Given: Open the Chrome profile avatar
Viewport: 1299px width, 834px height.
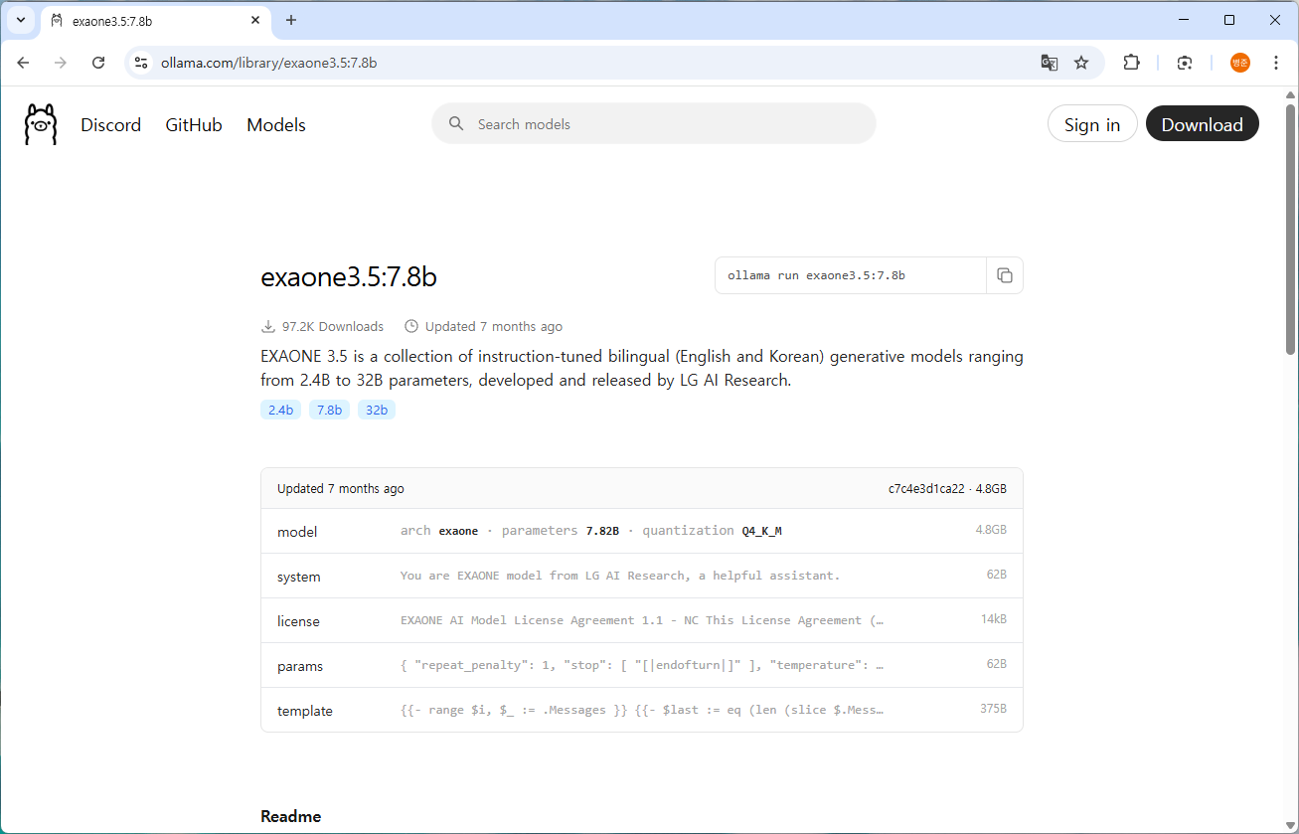Looking at the screenshot, I should pyautogui.click(x=1240, y=63).
